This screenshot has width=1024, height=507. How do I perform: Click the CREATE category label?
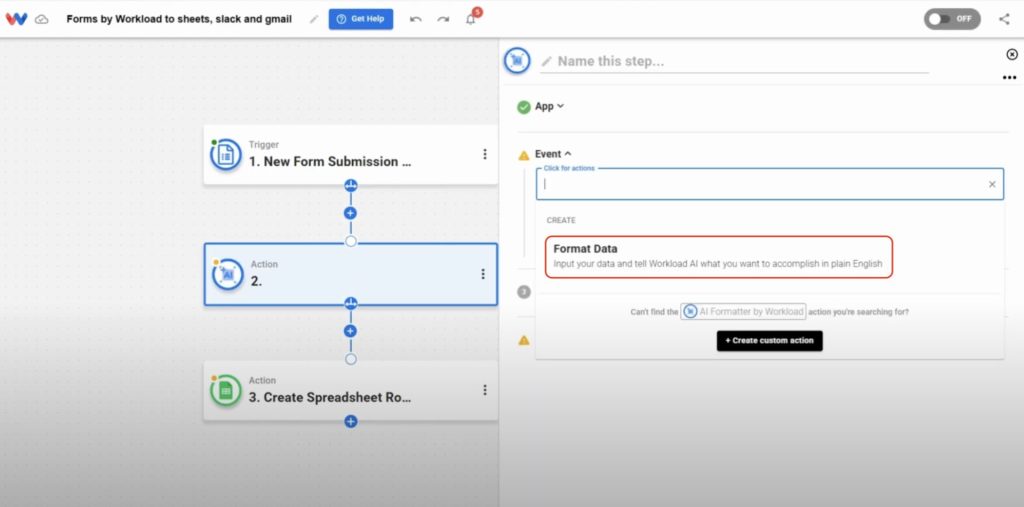click(x=561, y=220)
